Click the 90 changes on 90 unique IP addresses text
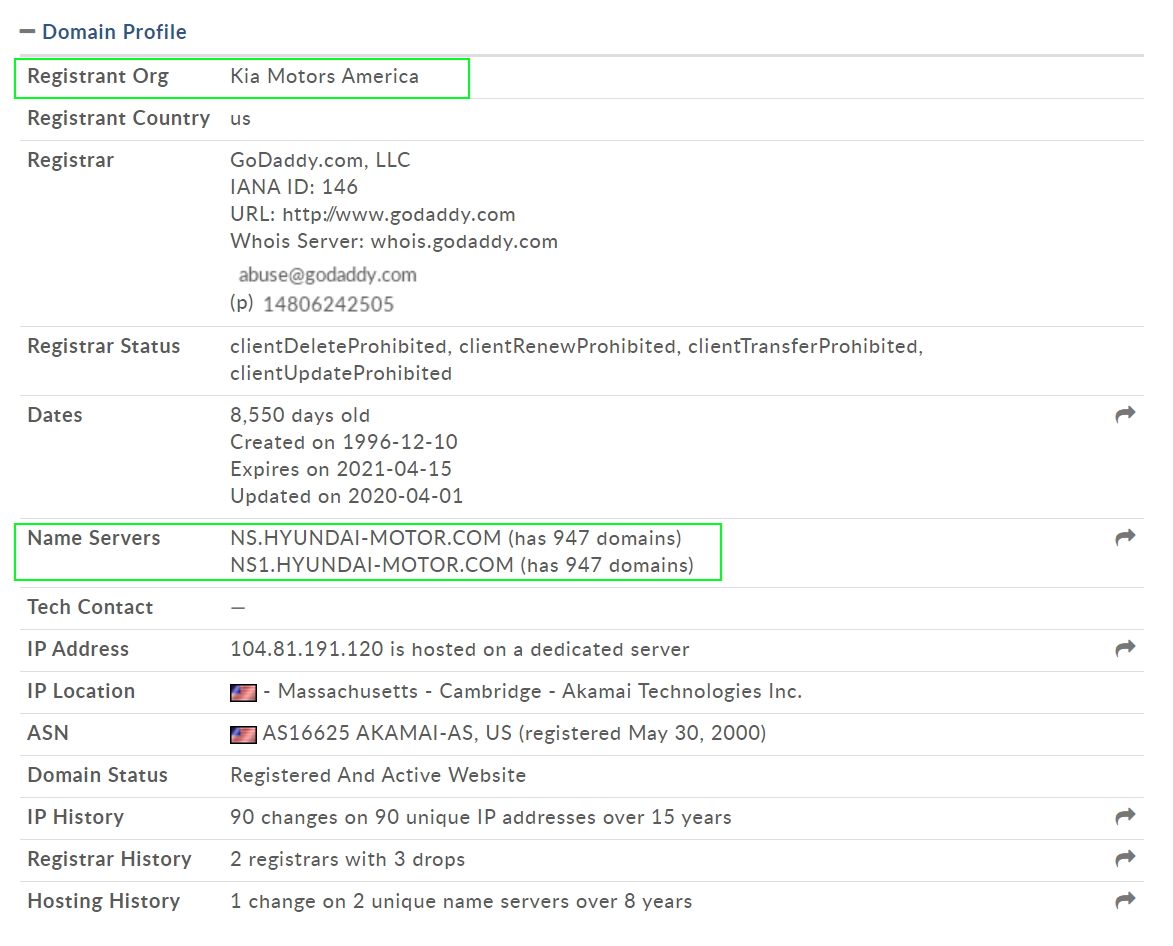 481,817
